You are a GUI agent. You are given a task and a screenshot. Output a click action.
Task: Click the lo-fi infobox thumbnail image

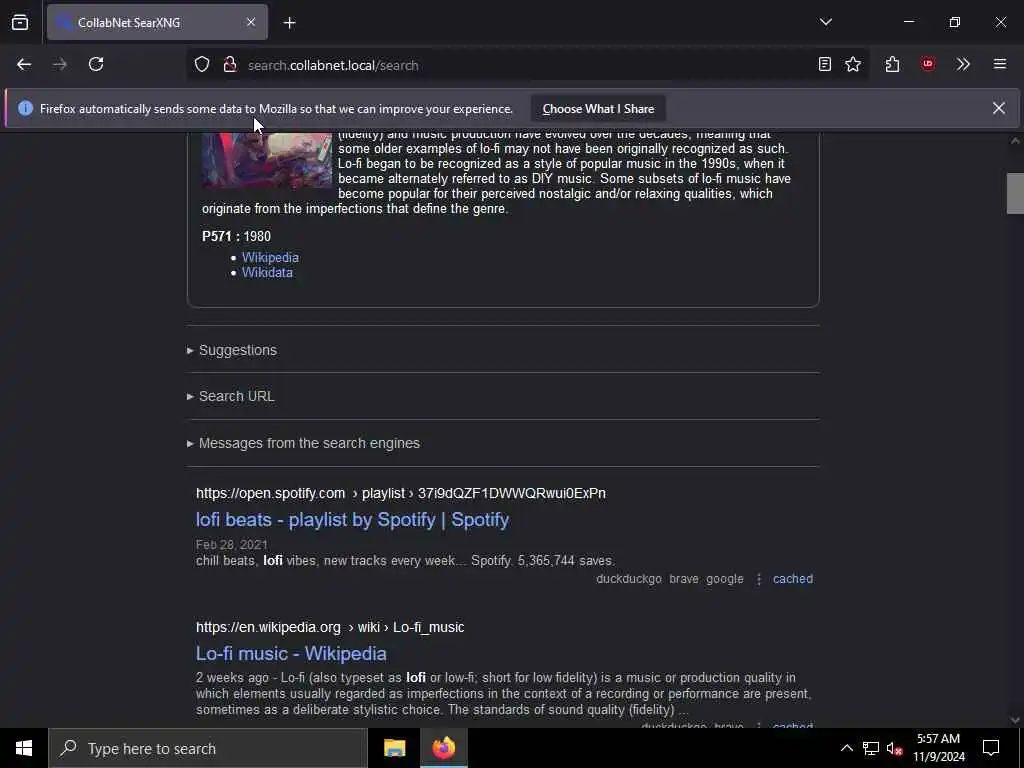(267, 161)
